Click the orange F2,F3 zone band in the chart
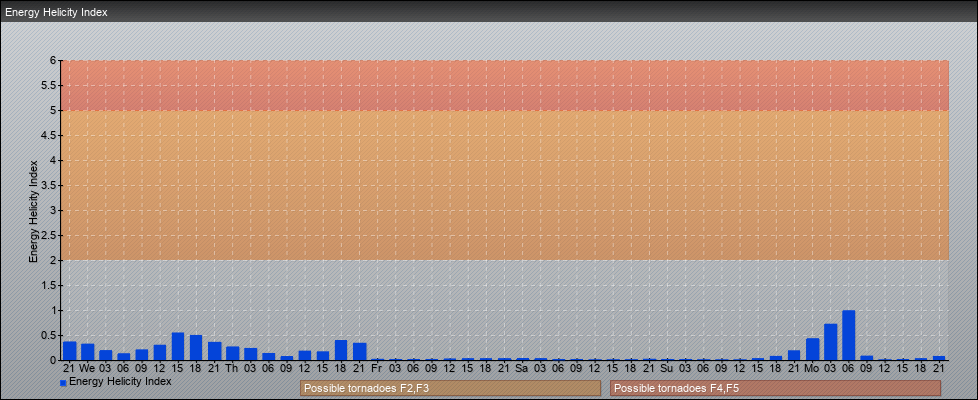The height and width of the screenshot is (400, 978). tap(500, 185)
